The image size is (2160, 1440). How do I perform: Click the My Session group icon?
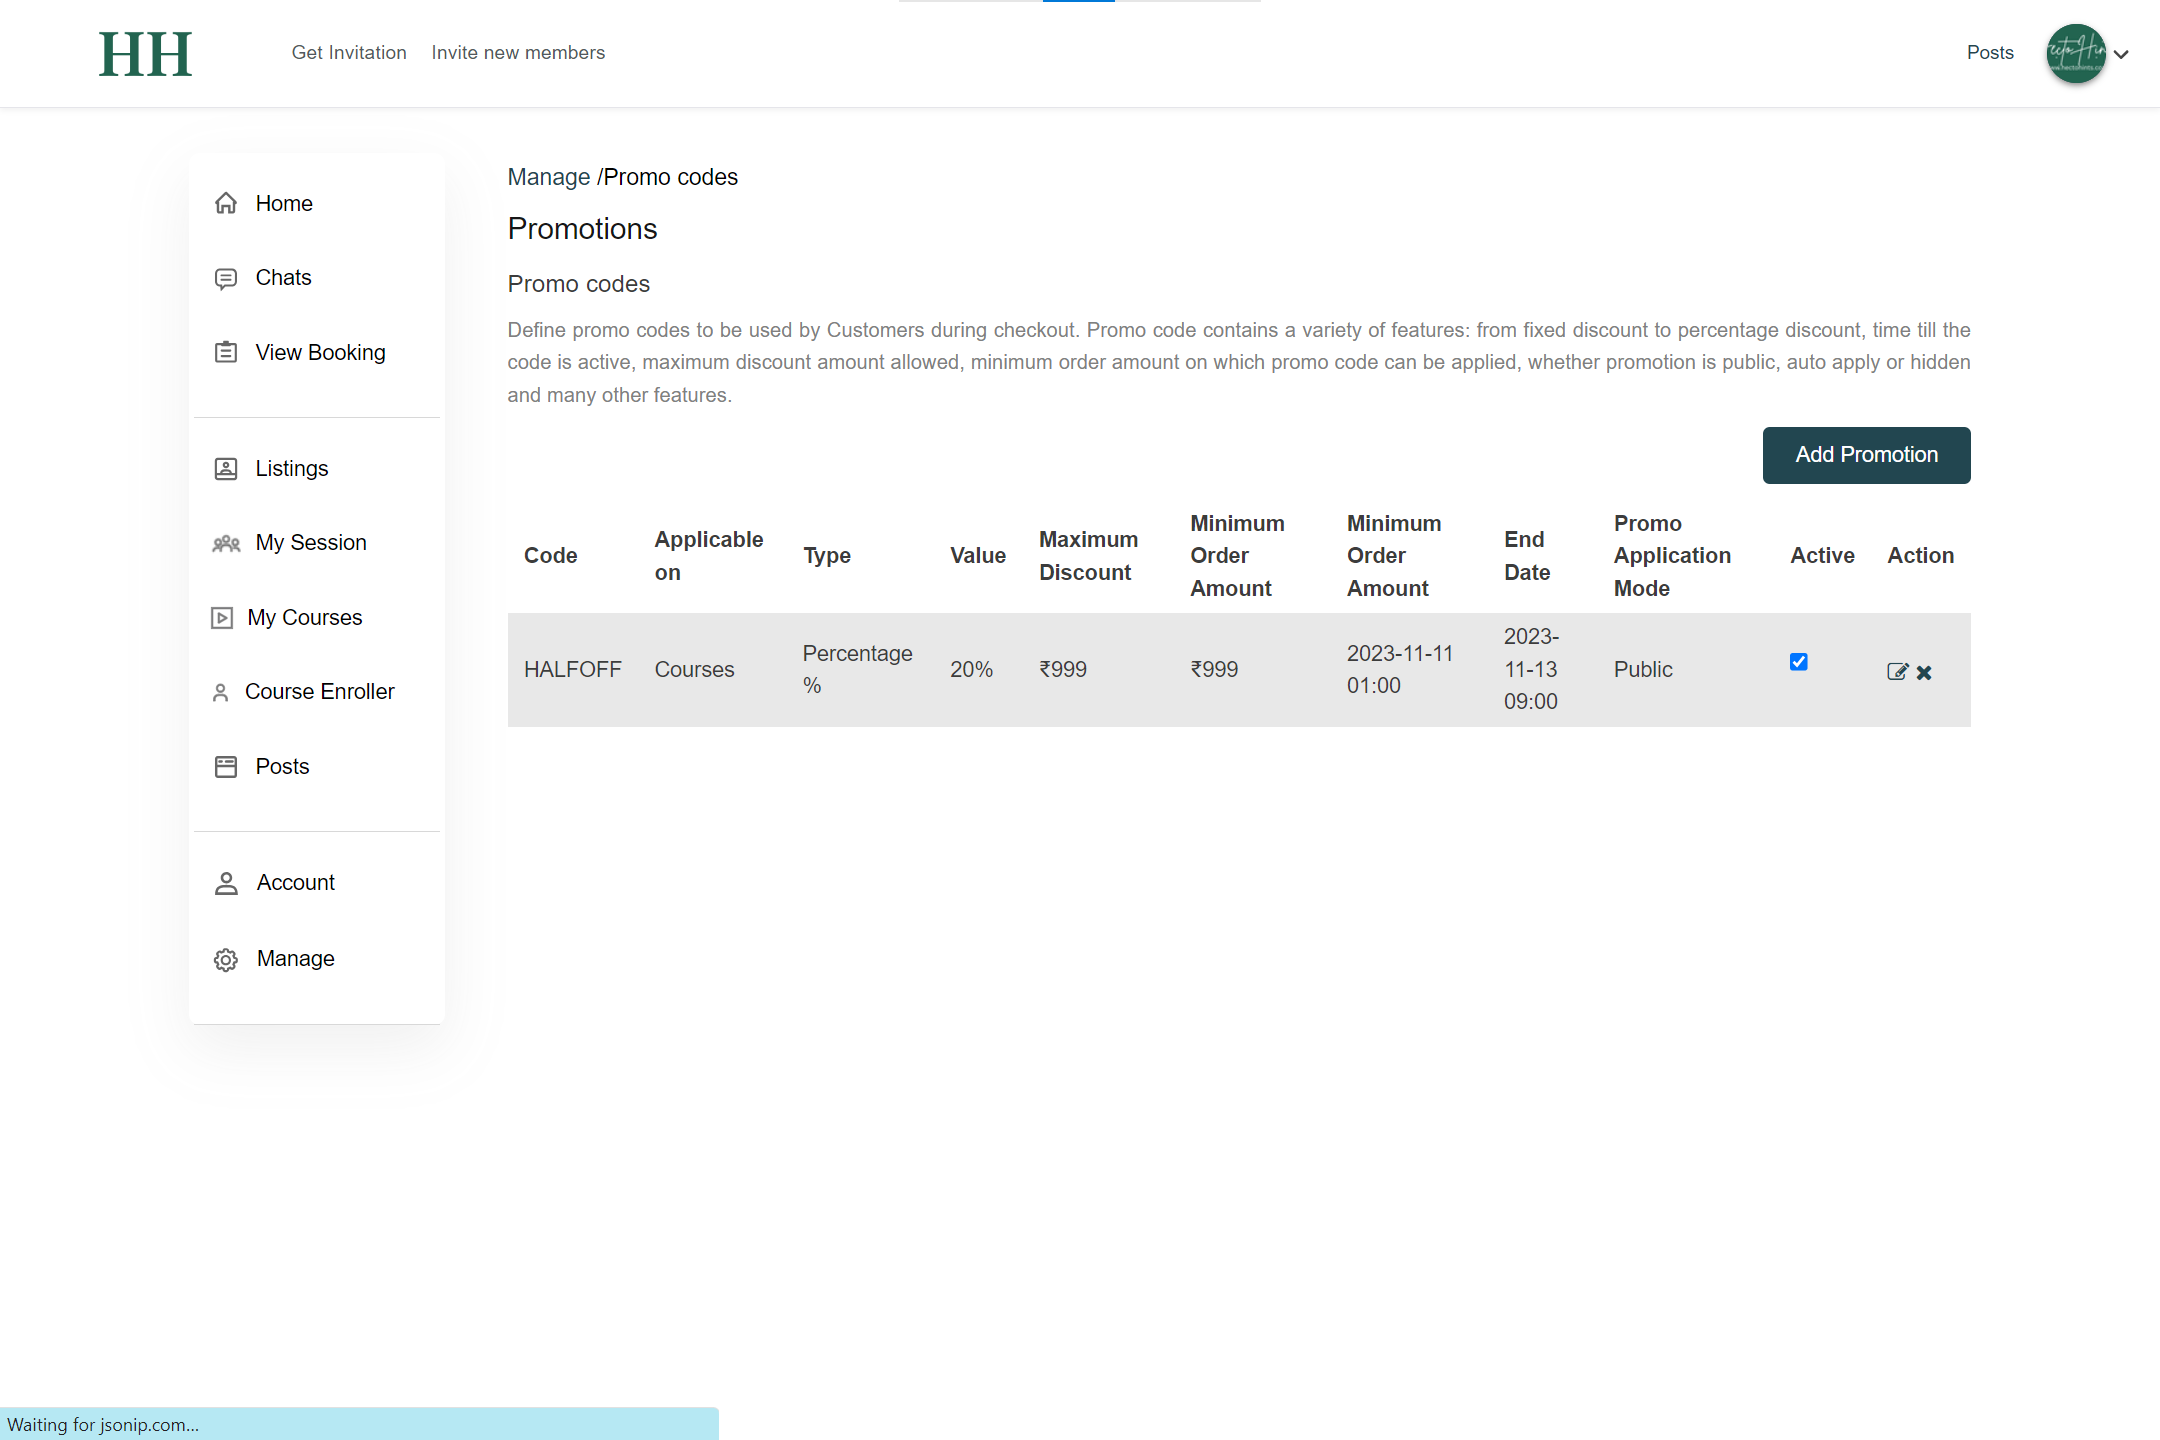226,543
